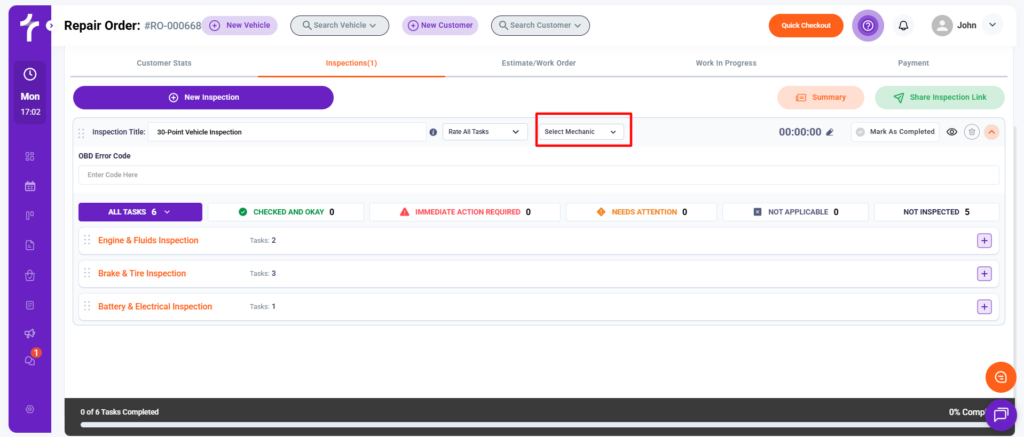The image size is (1024, 437).
Task: Filter by Not Applicable
Action: (x=795, y=212)
